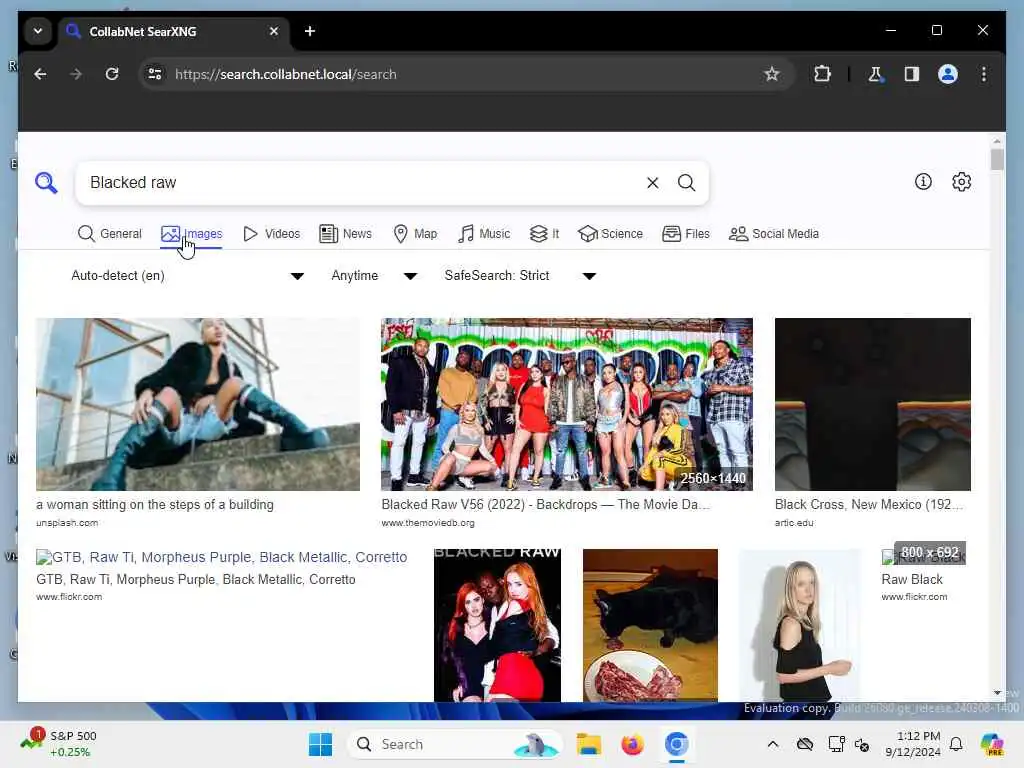Open the SafeSearch: Strict dropdown
The image size is (1024, 768).
coord(520,276)
